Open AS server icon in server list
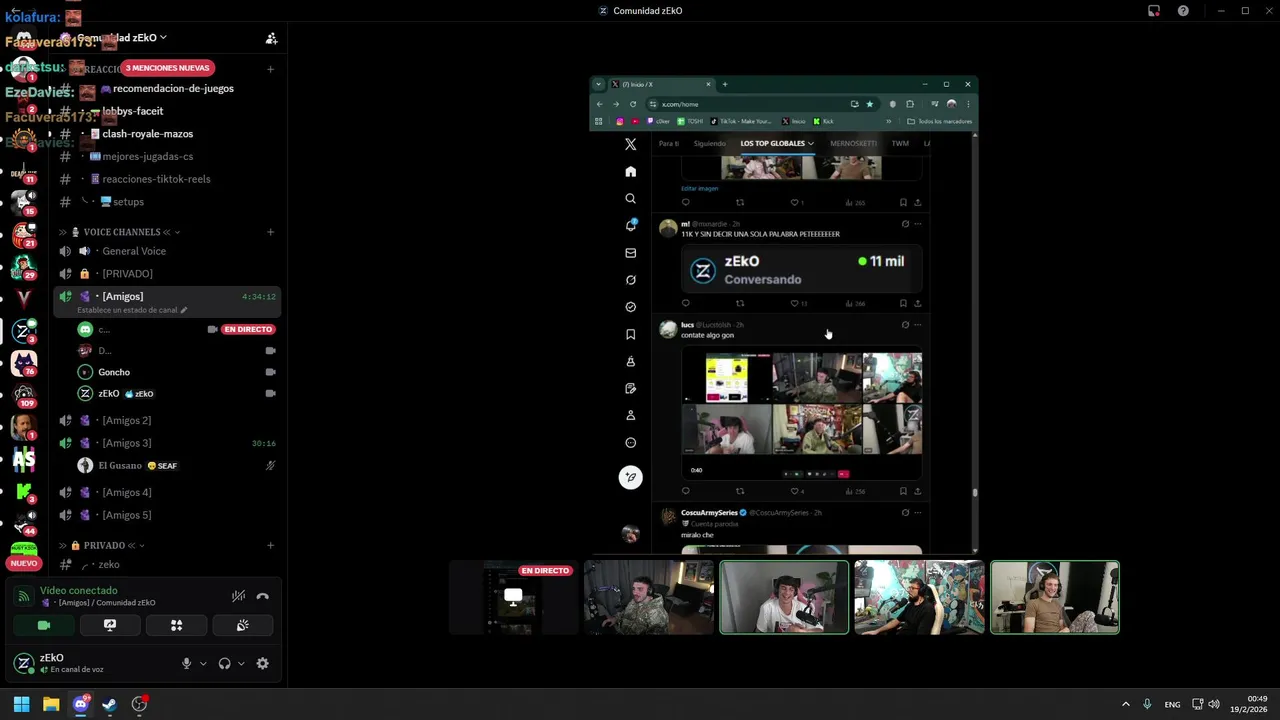1280x720 pixels. tap(24, 460)
